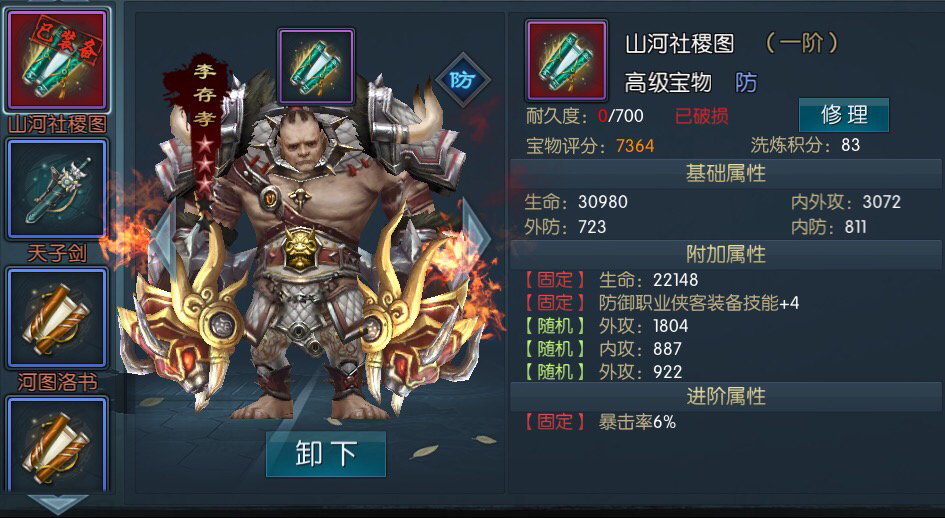Expand treasure list with bottom down arrow
Screen dimensions: 945x518
point(57,504)
